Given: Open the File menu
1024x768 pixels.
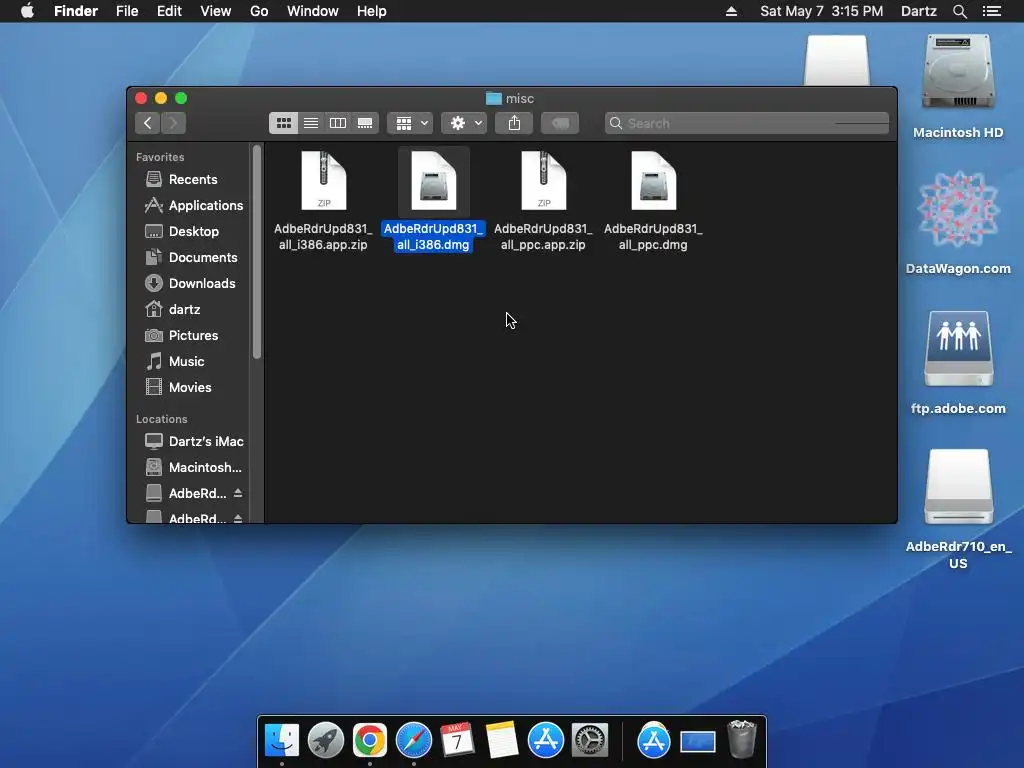Looking at the screenshot, I should pyautogui.click(x=127, y=11).
